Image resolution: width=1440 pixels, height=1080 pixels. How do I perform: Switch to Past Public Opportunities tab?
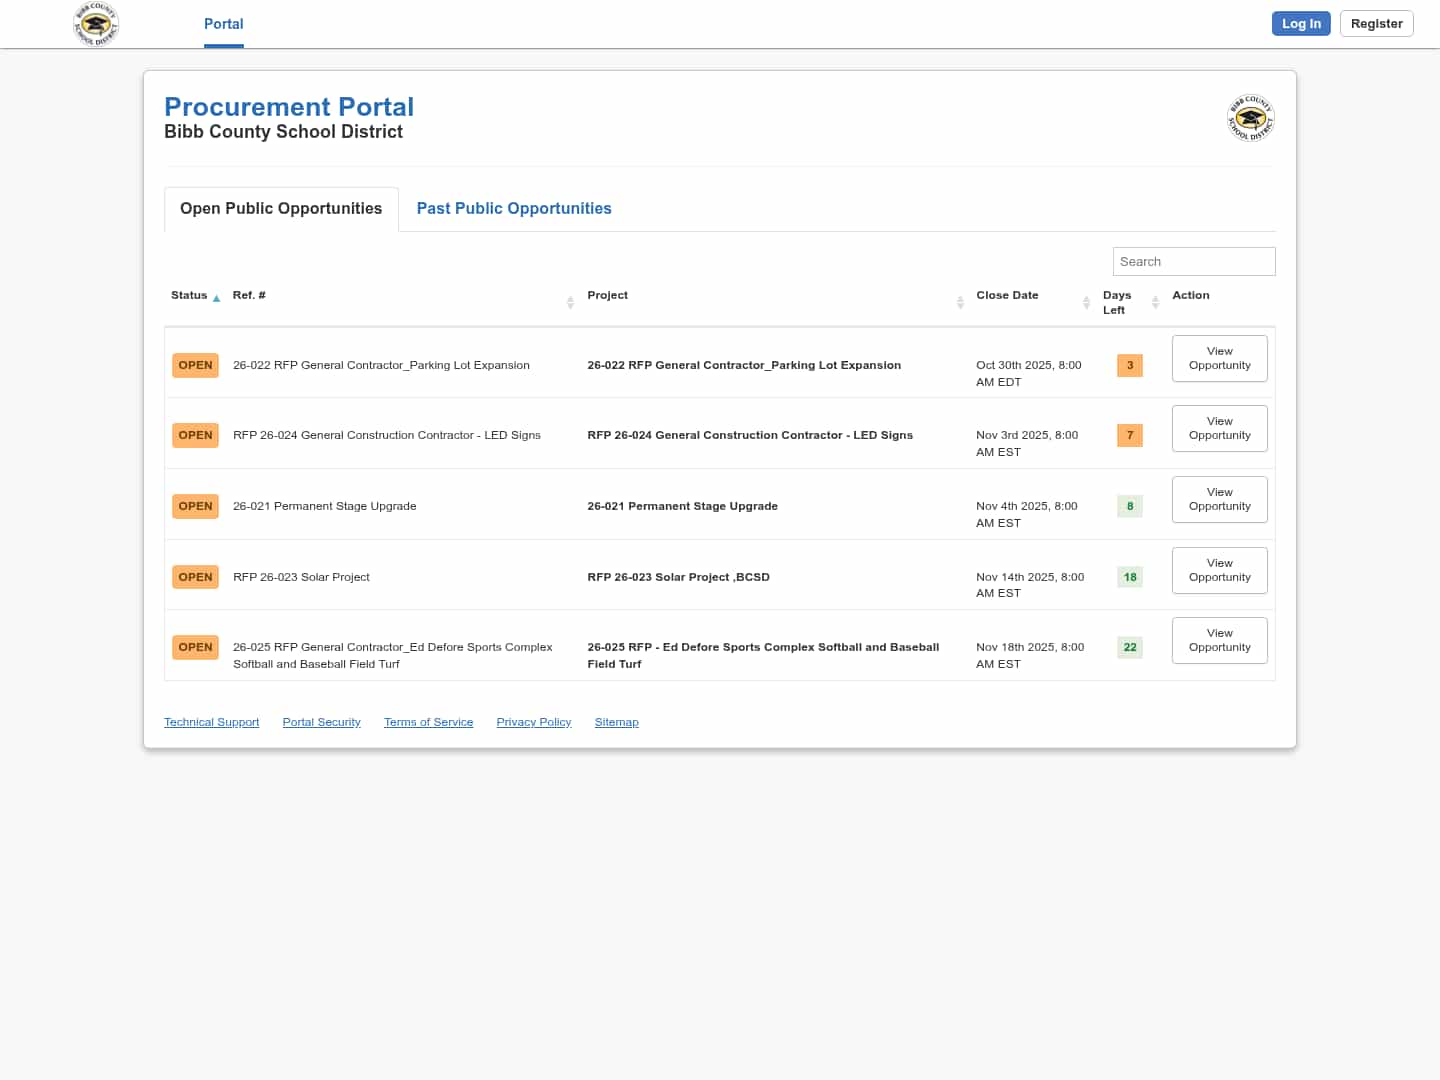(x=514, y=209)
